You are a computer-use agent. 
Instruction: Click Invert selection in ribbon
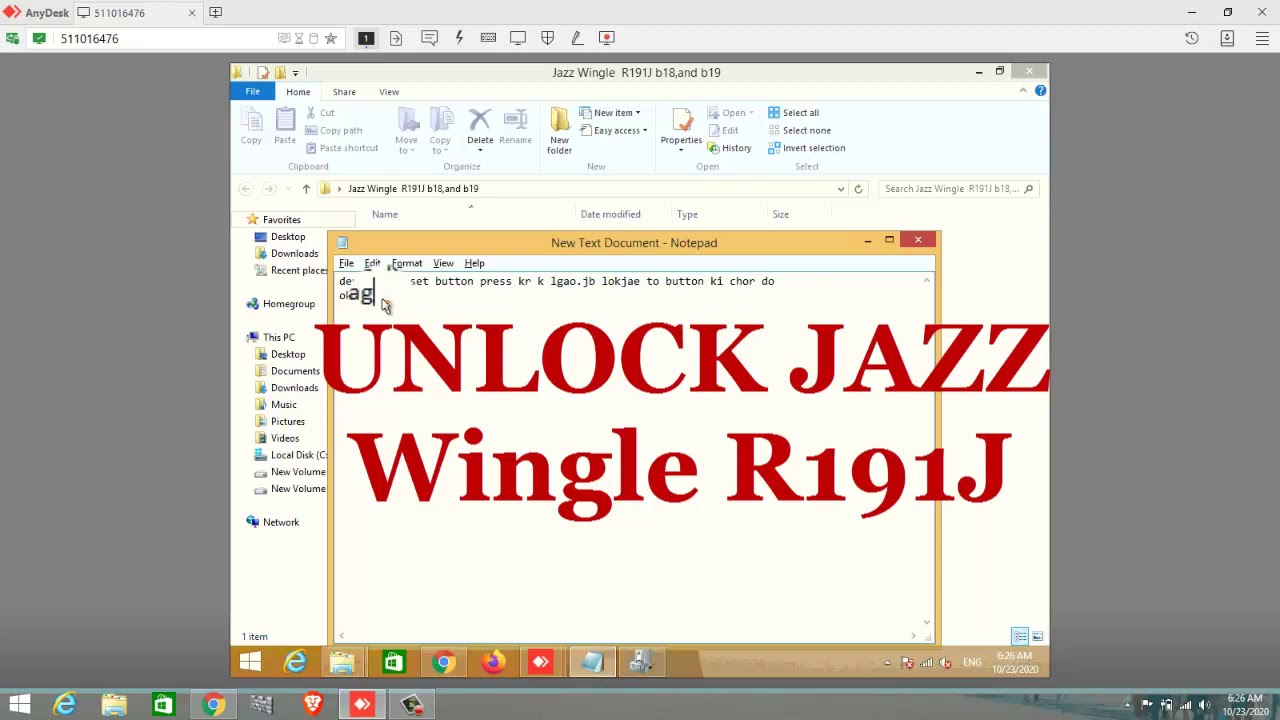[806, 148]
